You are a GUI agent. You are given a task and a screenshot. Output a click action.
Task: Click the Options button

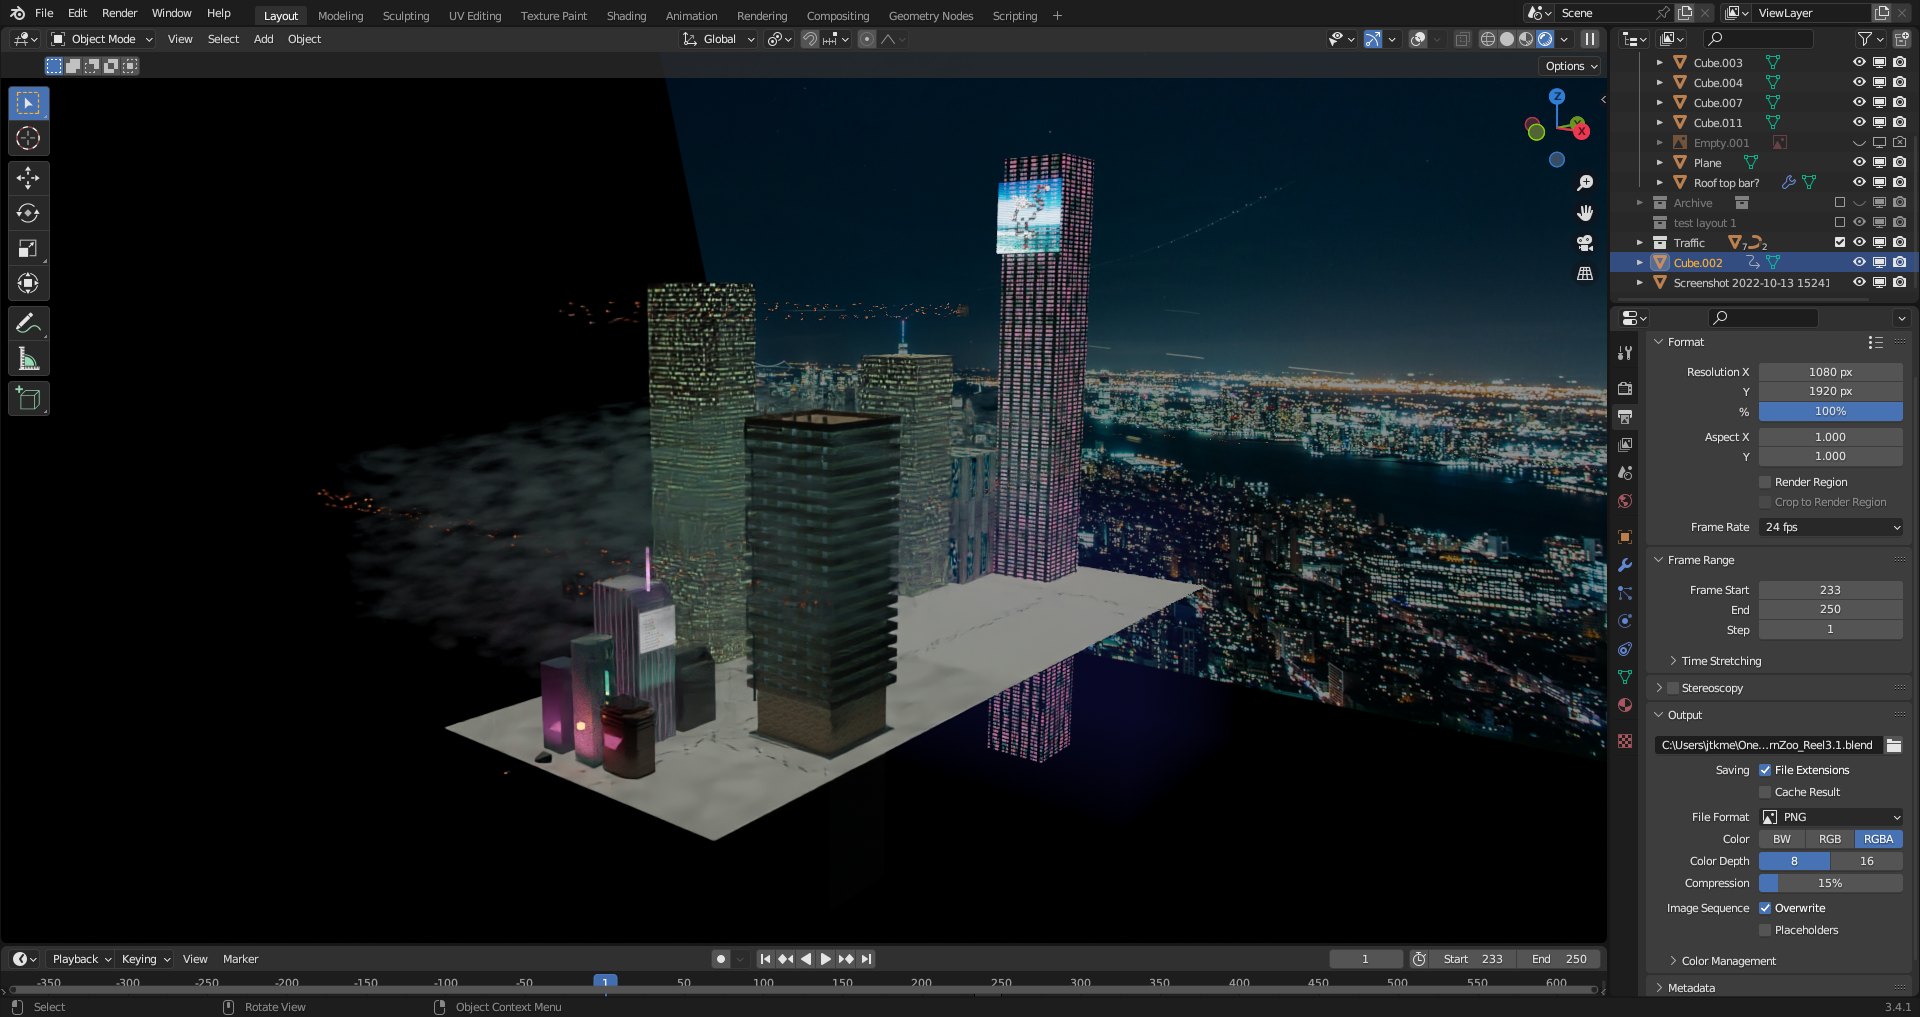coord(1571,66)
